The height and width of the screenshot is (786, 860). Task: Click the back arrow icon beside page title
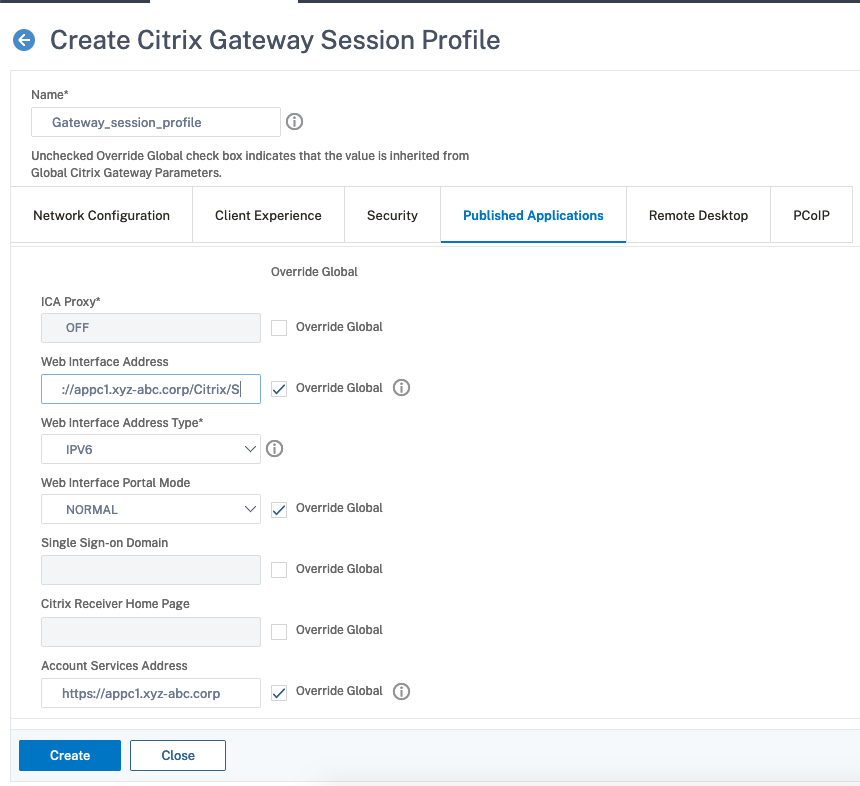pos(23,40)
